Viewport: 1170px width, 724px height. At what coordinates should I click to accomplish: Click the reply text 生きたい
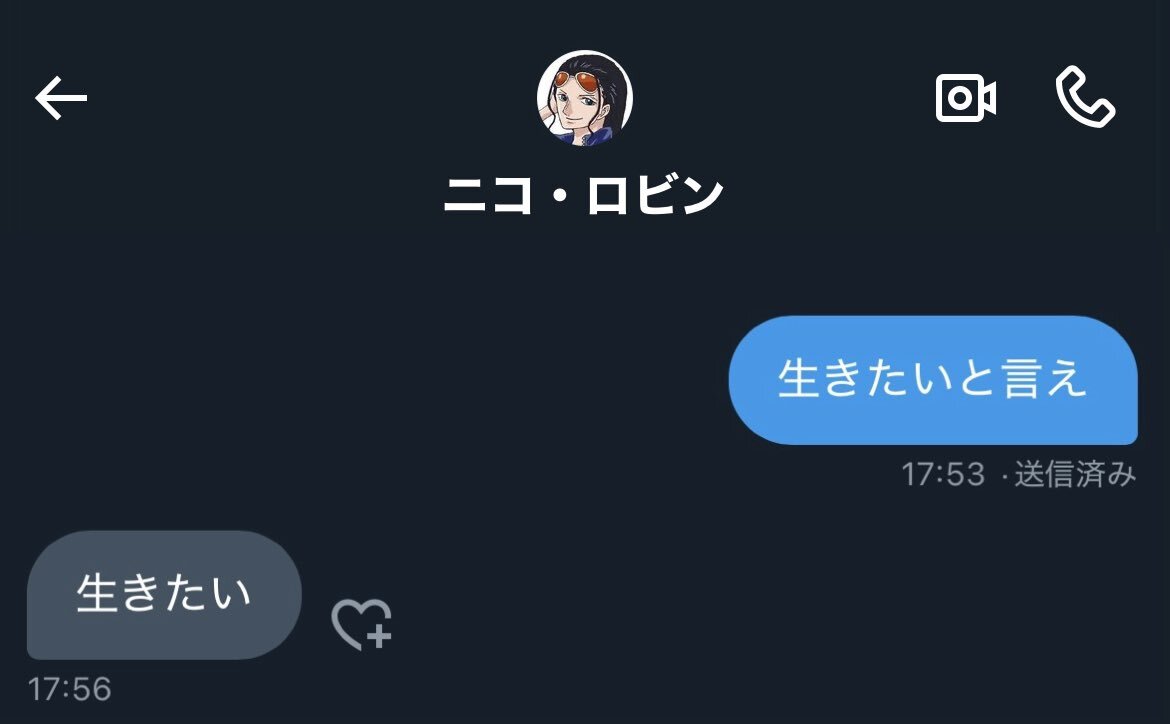tap(163, 593)
